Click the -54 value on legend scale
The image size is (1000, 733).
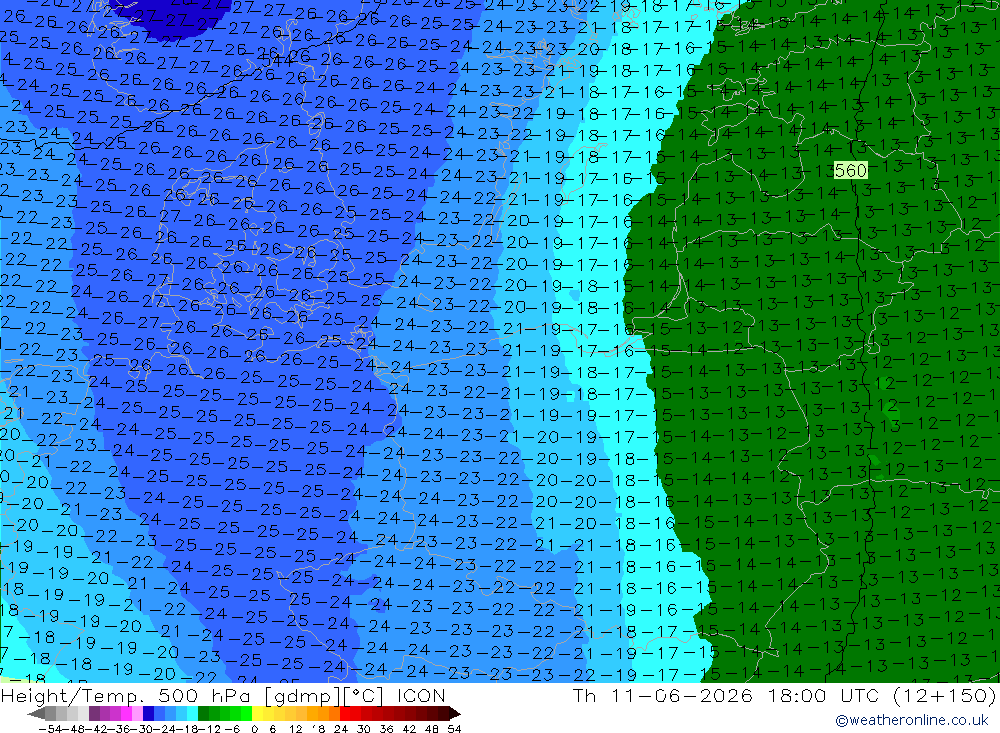click(50, 729)
